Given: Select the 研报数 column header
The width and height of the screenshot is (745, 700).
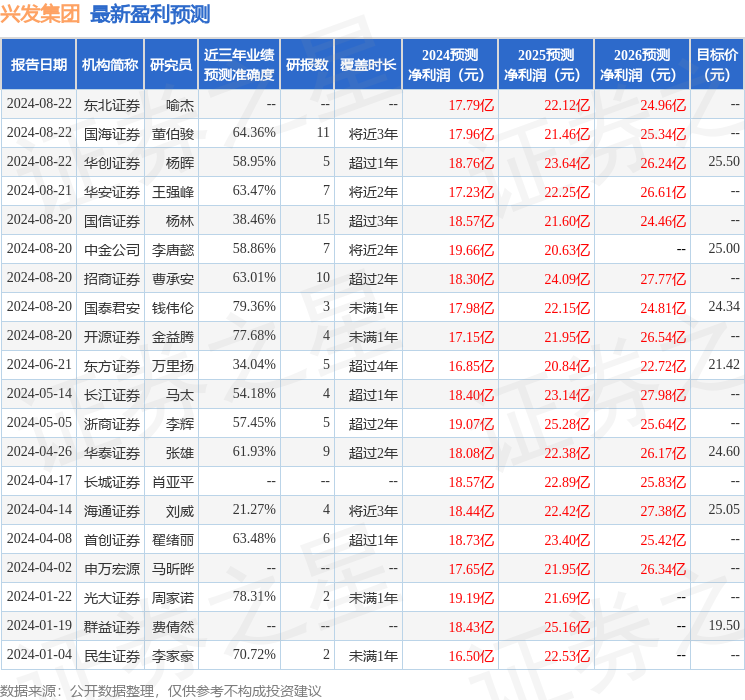Looking at the screenshot, I should click(307, 65).
